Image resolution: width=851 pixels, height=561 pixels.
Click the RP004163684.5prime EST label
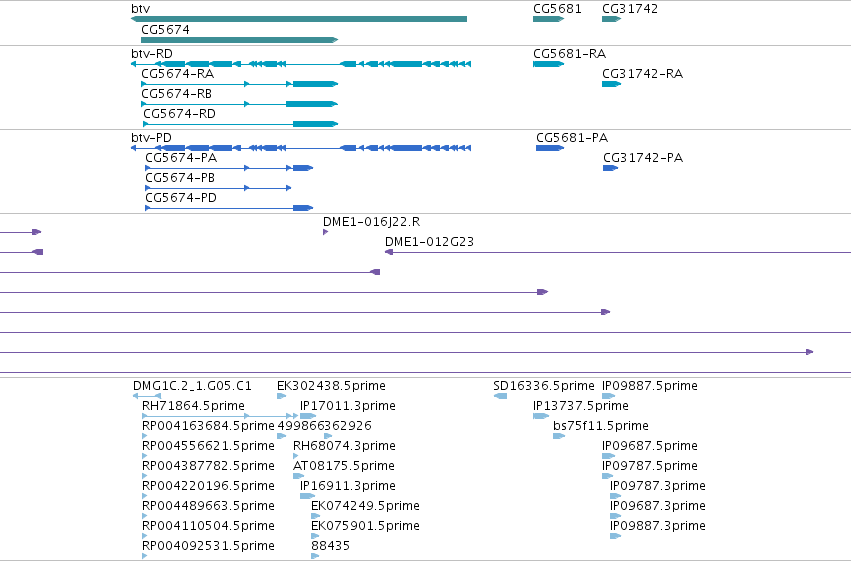(x=208, y=426)
